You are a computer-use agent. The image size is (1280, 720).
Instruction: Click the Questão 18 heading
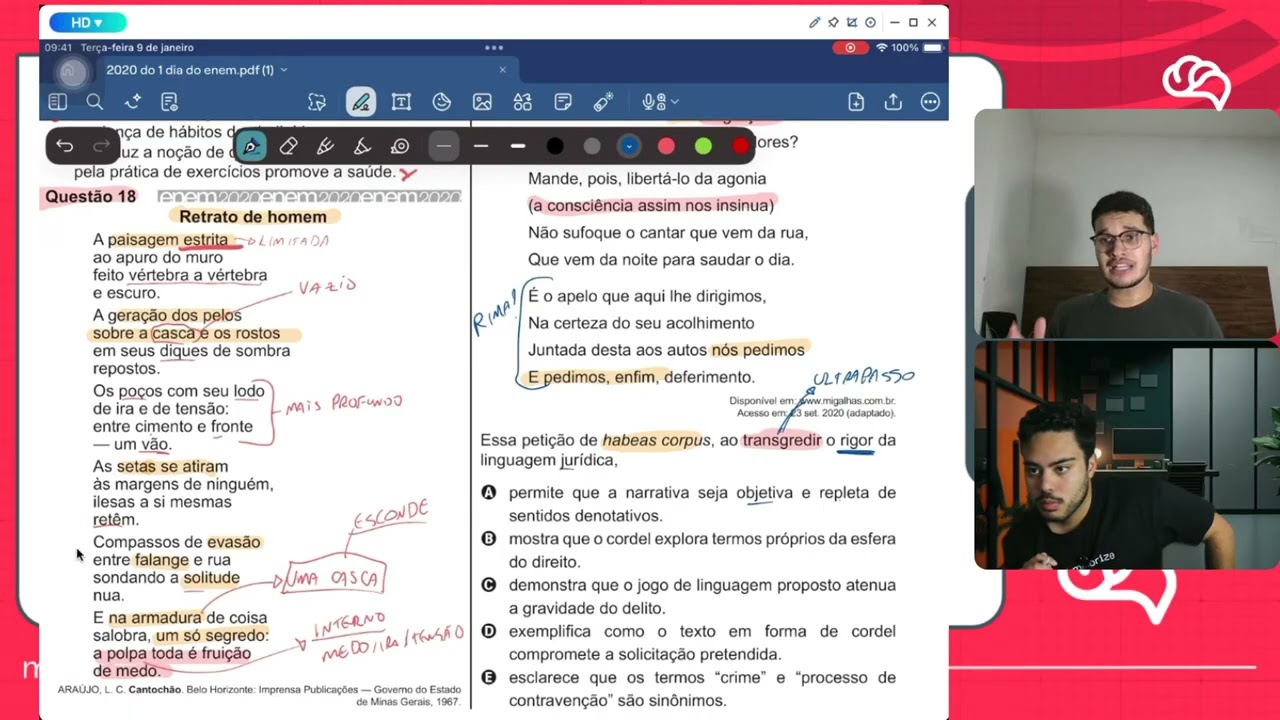[90, 197]
